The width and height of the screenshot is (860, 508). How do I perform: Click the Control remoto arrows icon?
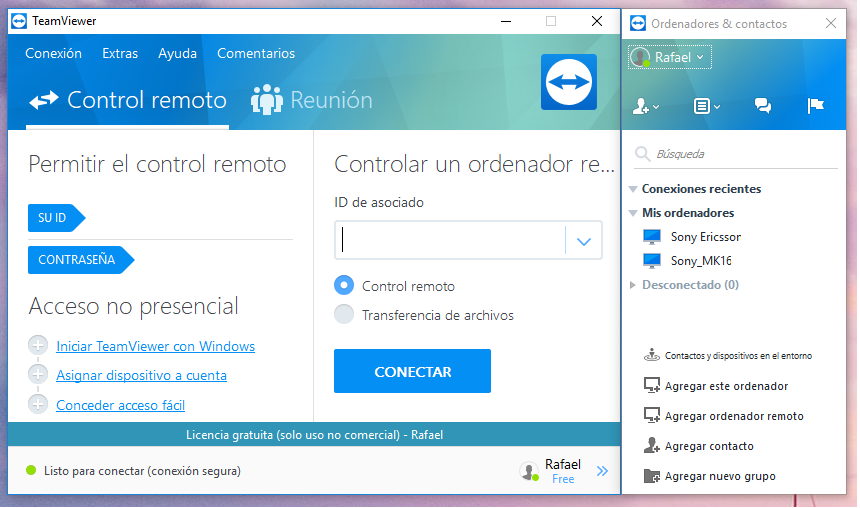[x=44, y=100]
